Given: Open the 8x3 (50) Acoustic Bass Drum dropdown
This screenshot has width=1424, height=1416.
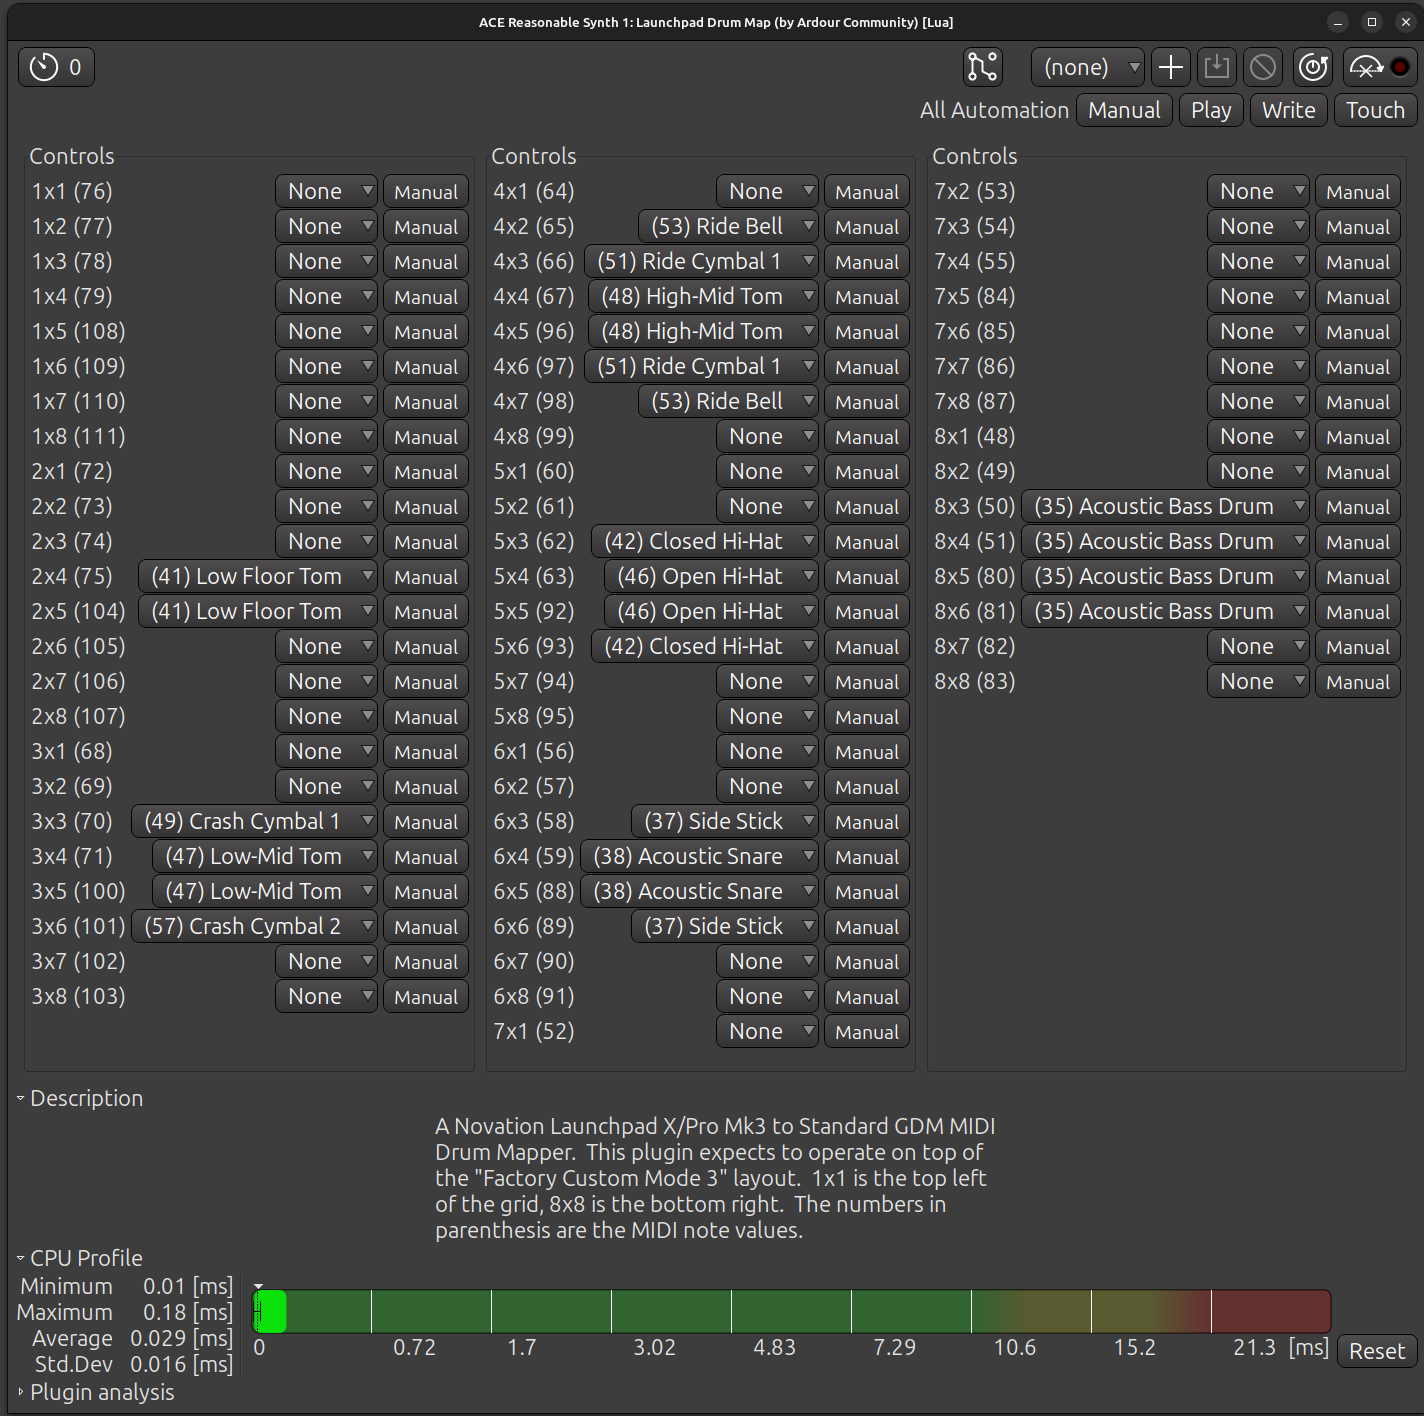Looking at the screenshot, I should pos(1165,507).
